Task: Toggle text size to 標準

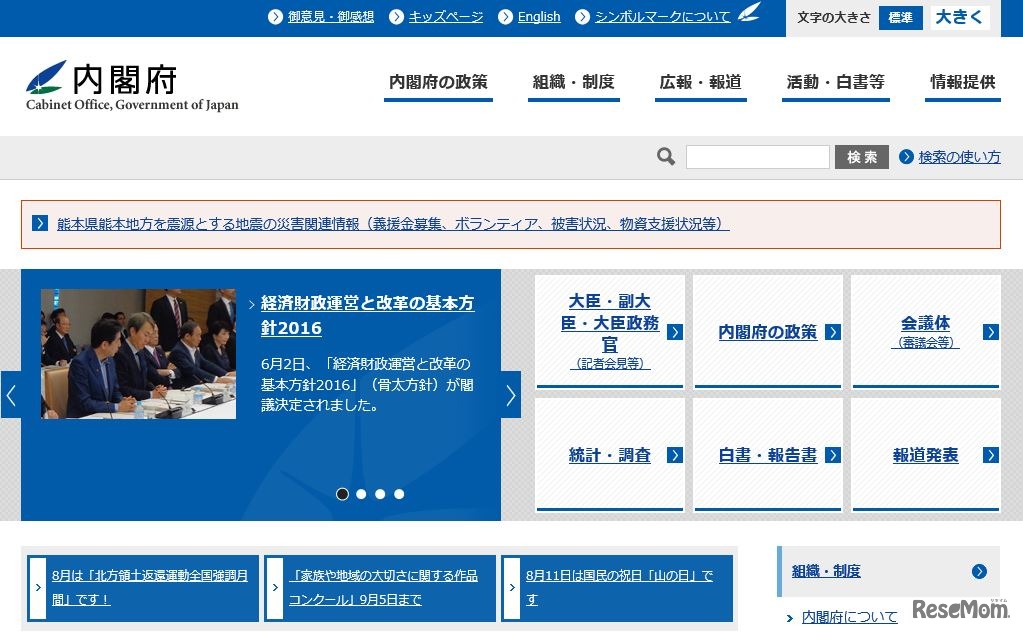Action: point(899,17)
